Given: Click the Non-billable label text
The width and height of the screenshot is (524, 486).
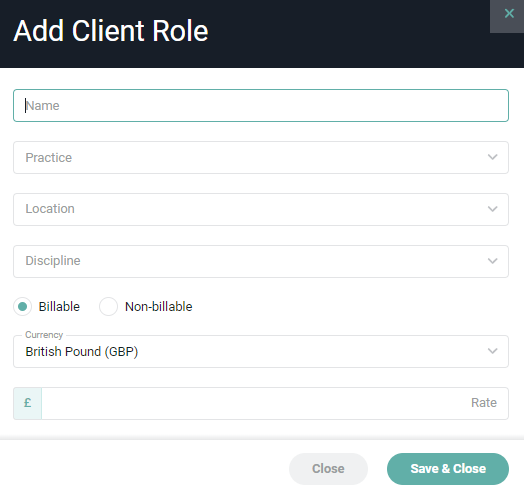Looking at the screenshot, I should tap(158, 307).
